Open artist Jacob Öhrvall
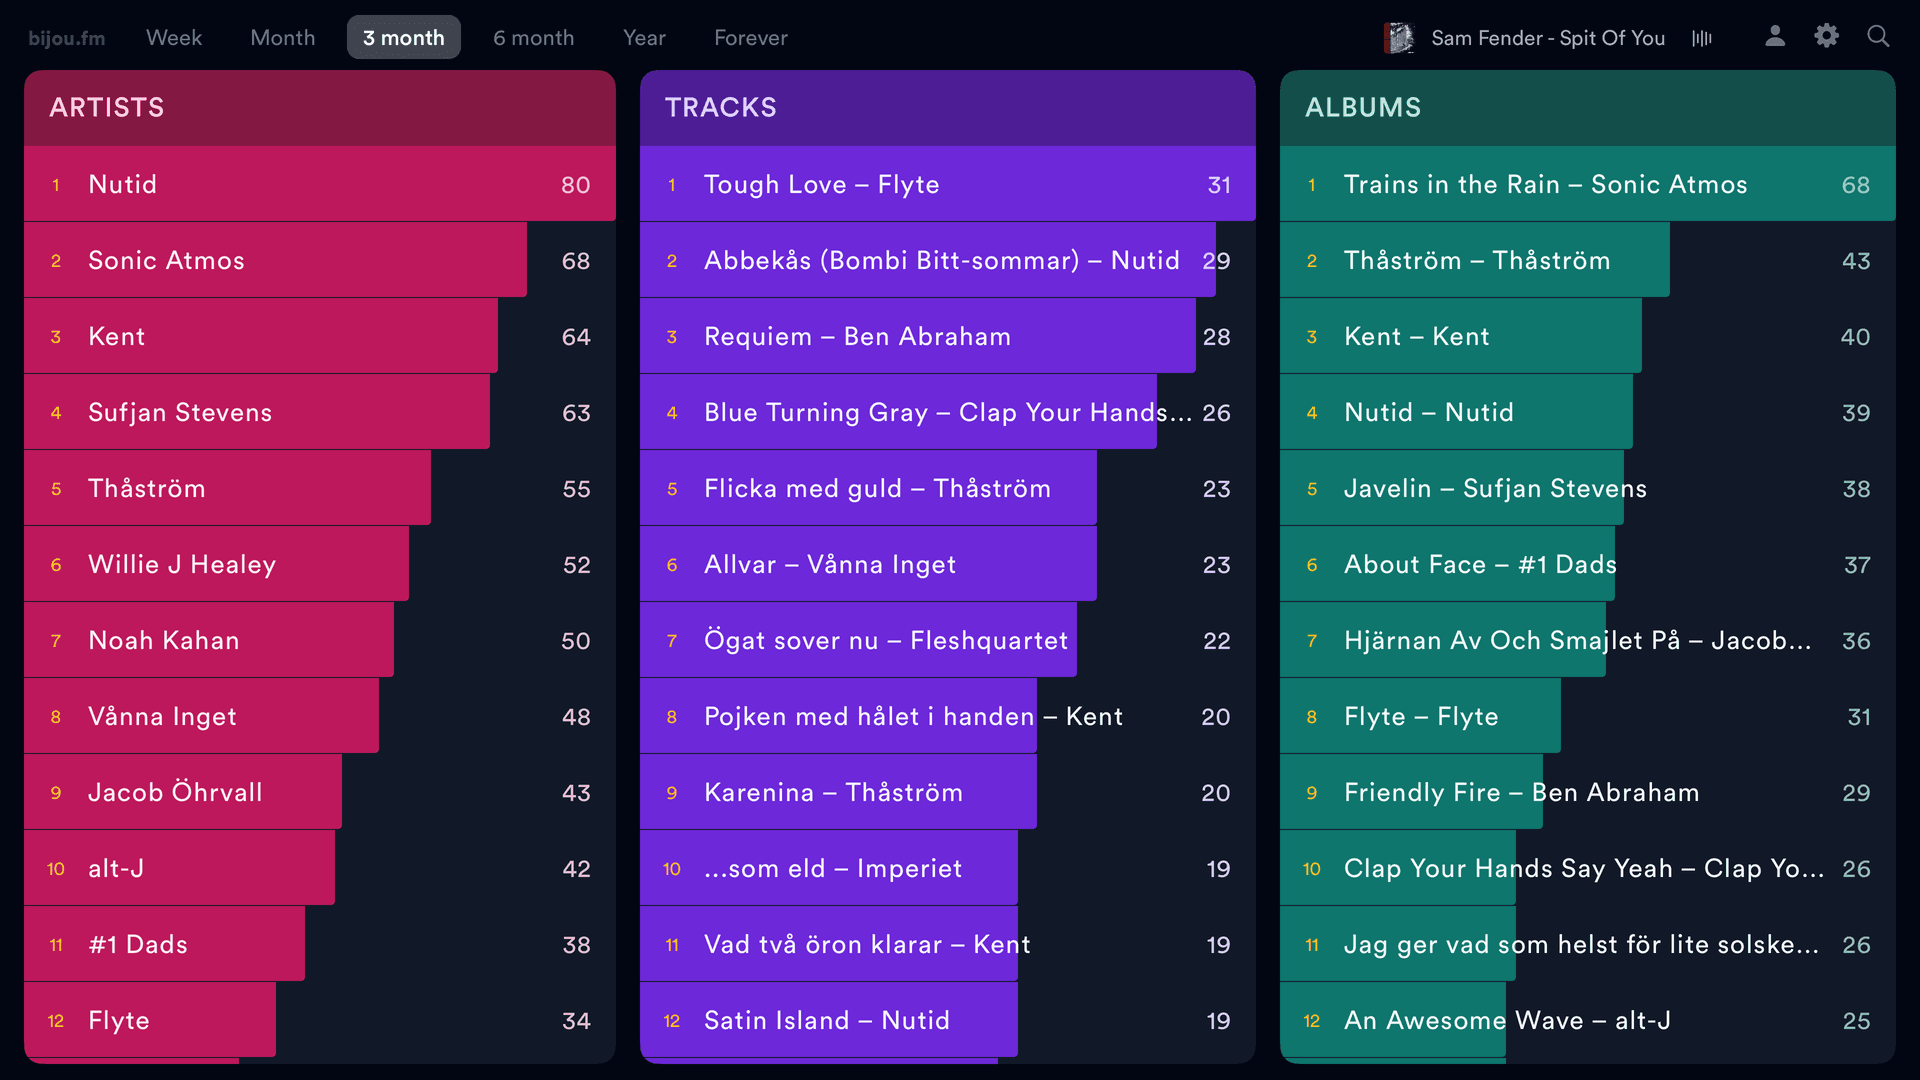 click(320, 792)
